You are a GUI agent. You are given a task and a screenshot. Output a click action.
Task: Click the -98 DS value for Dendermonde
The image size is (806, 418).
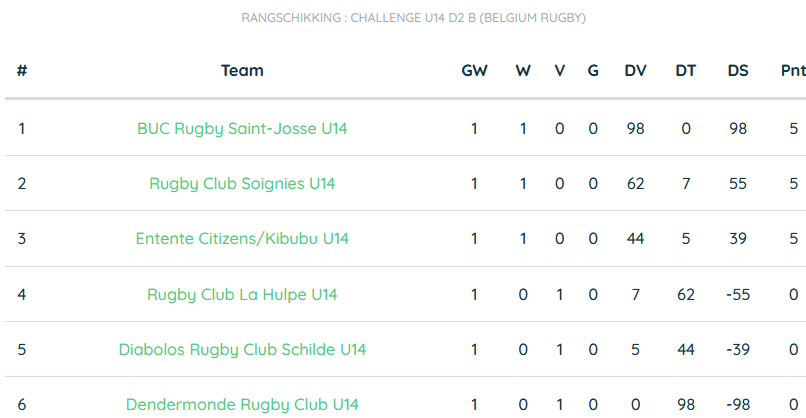[x=738, y=405]
